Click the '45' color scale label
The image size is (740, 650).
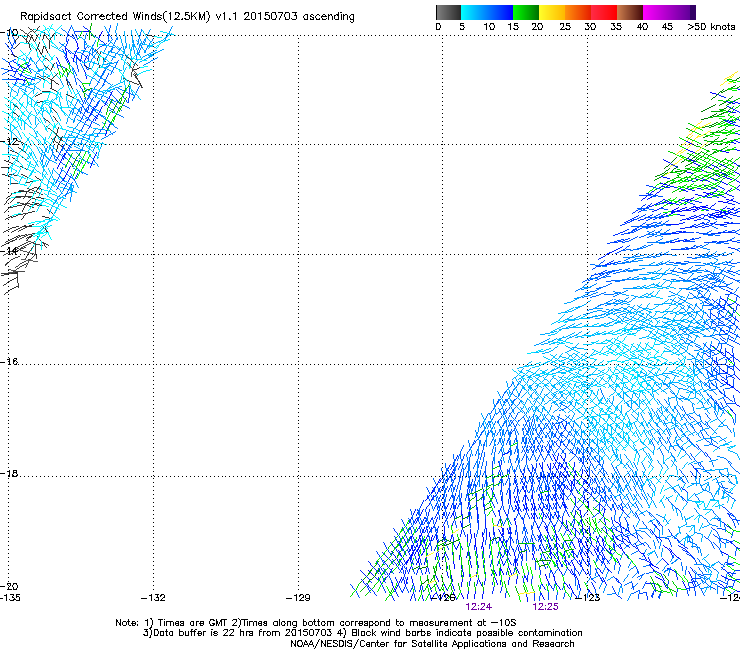tap(667, 27)
